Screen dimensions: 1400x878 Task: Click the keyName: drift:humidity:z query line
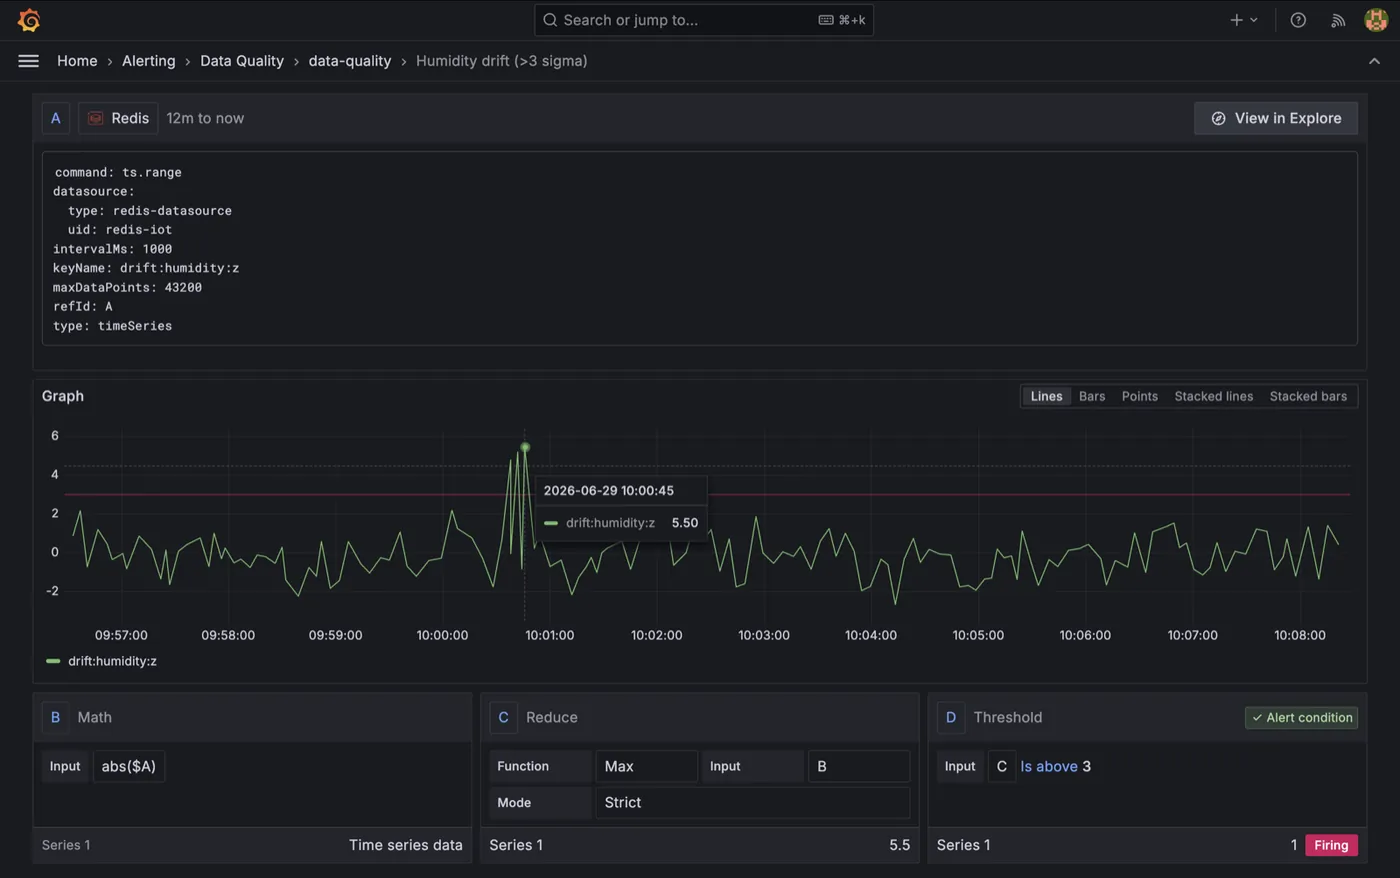146,268
